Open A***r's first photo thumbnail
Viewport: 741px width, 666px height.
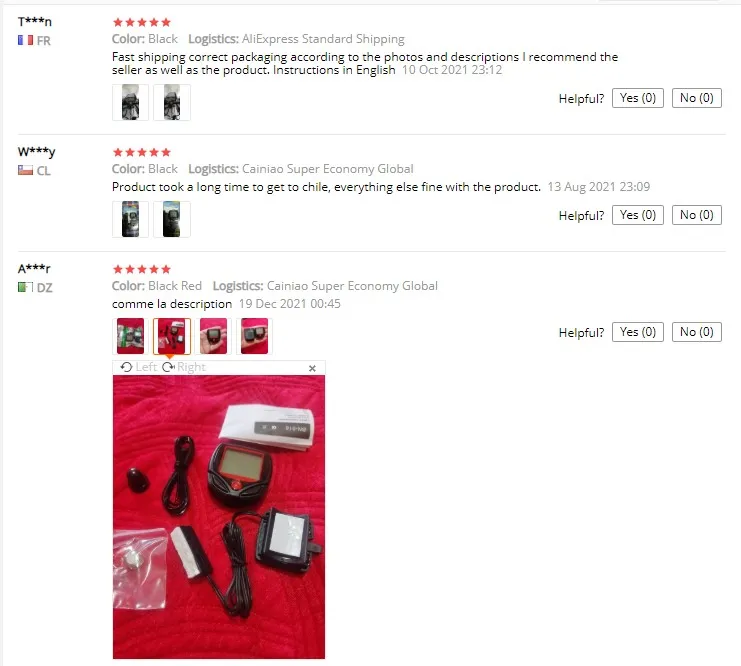click(x=130, y=336)
